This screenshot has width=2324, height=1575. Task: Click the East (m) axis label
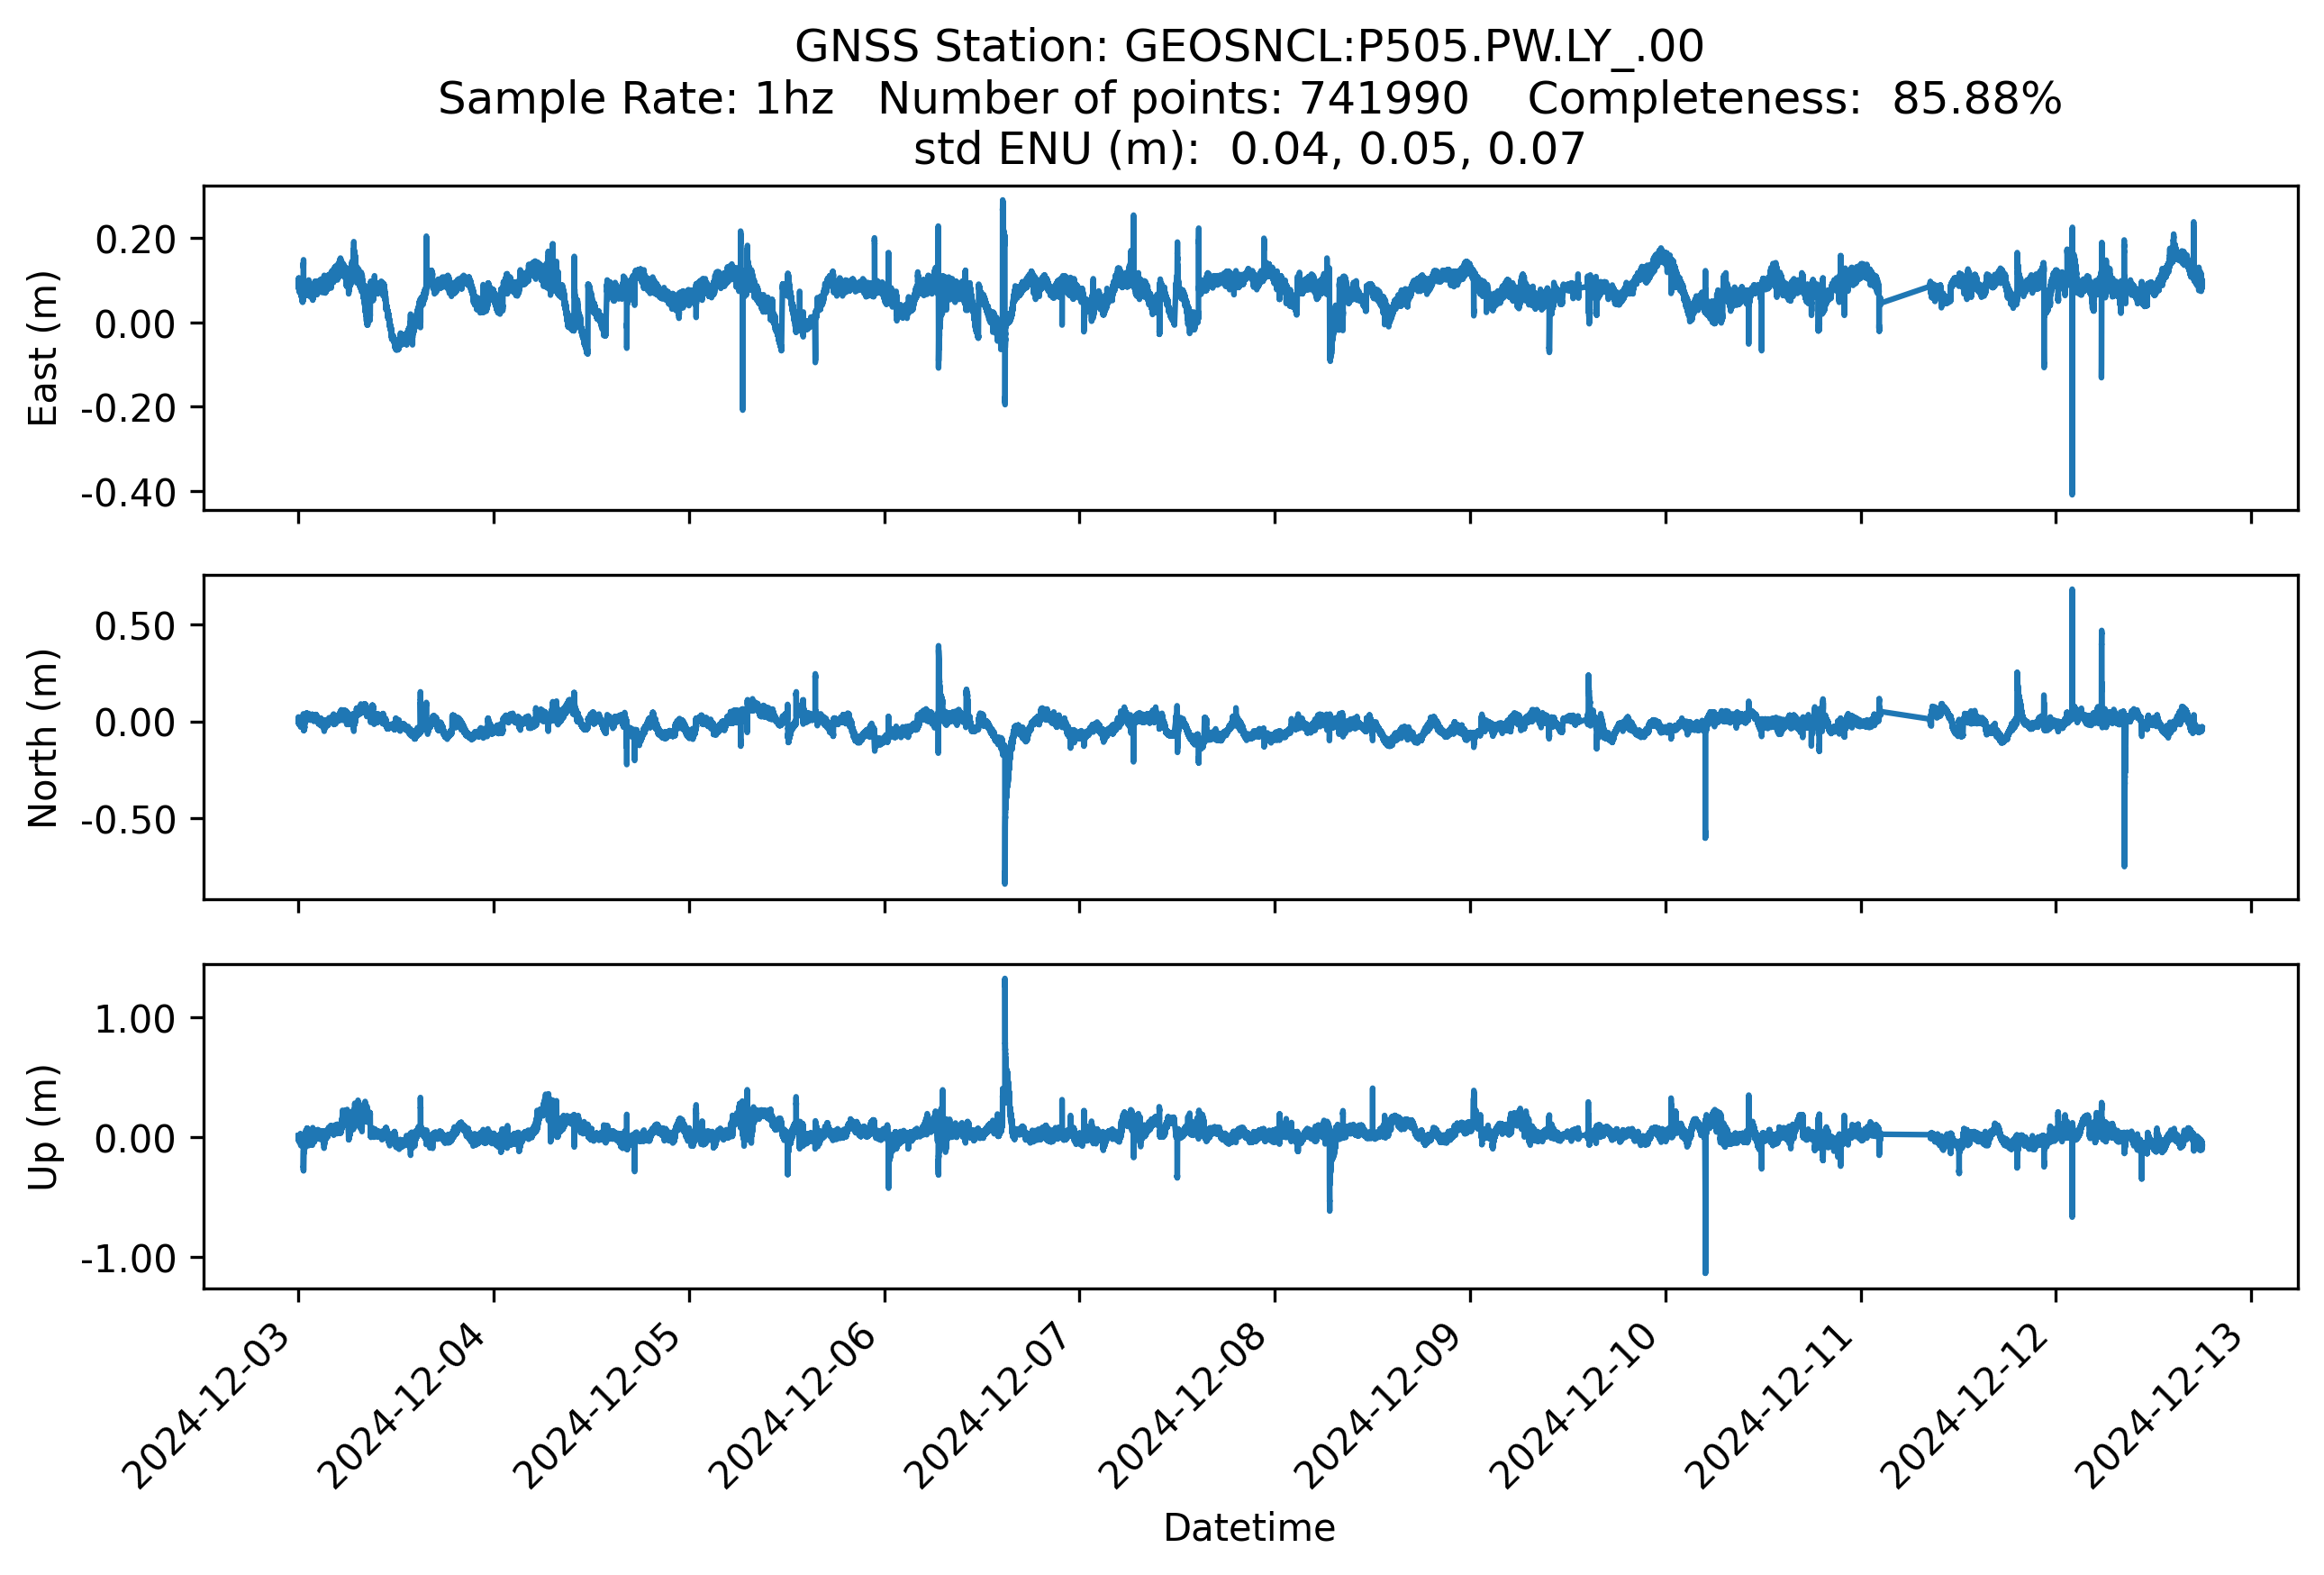tap(43, 348)
